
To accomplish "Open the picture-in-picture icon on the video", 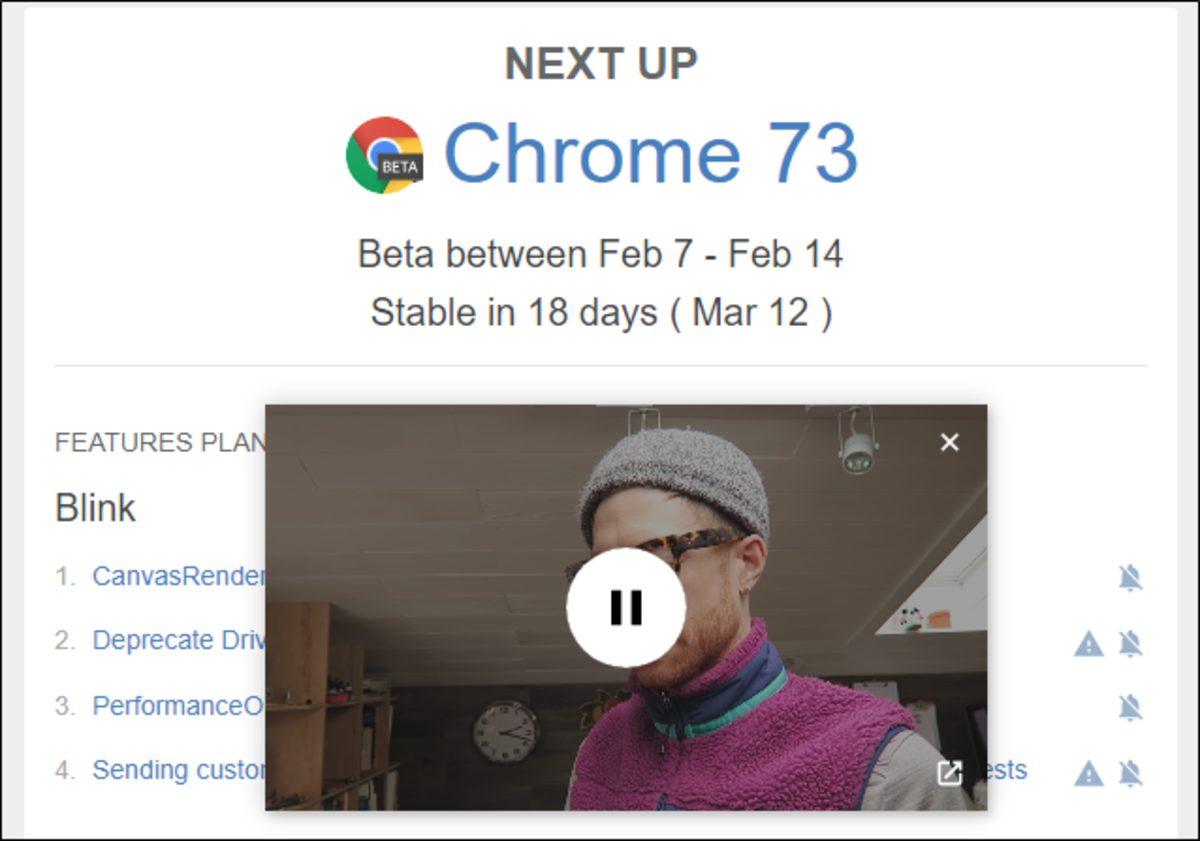I will coord(948,772).
